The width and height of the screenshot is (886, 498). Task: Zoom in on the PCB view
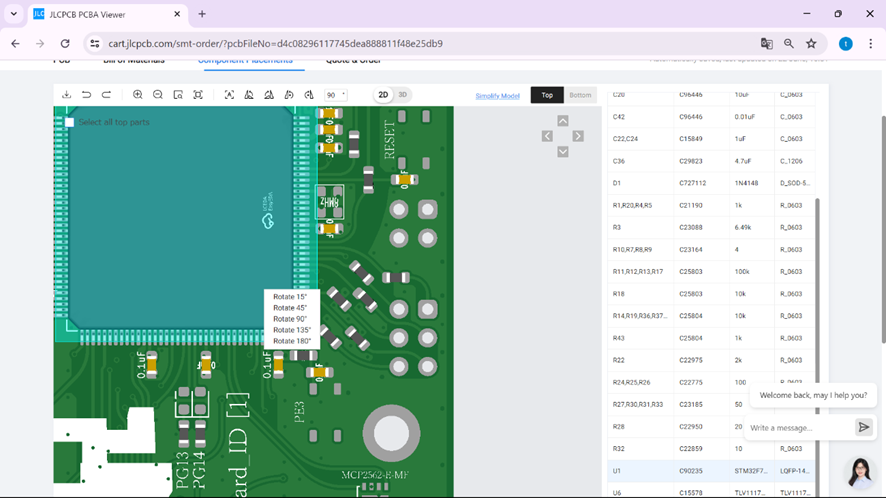click(x=137, y=94)
